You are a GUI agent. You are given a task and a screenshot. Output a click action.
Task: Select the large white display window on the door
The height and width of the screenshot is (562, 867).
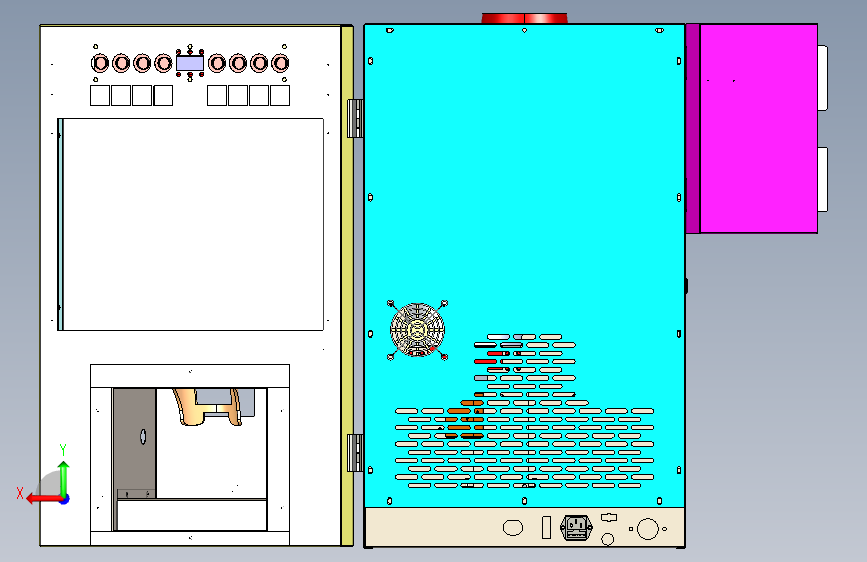193,225
